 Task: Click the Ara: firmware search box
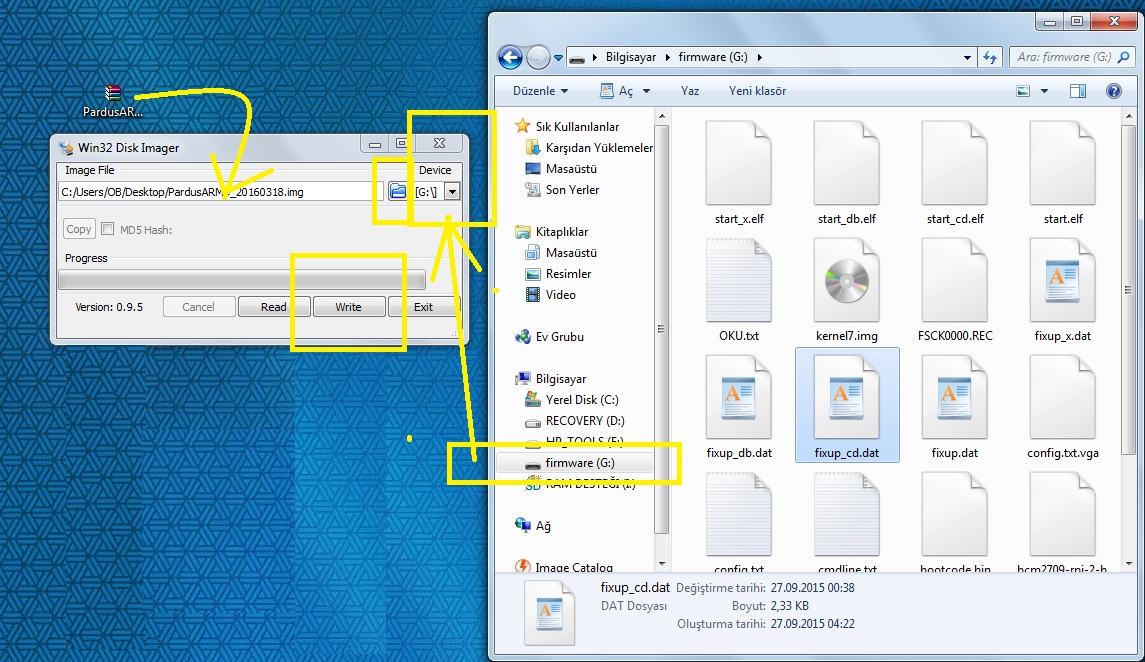1072,57
